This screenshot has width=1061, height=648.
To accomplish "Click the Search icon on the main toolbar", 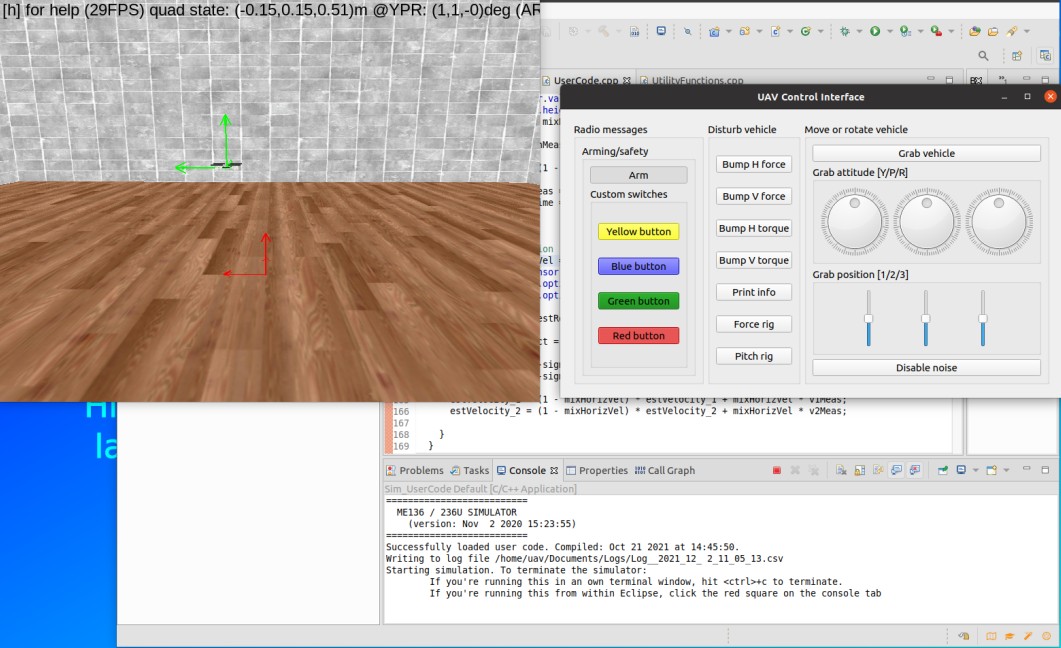I will [983, 55].
